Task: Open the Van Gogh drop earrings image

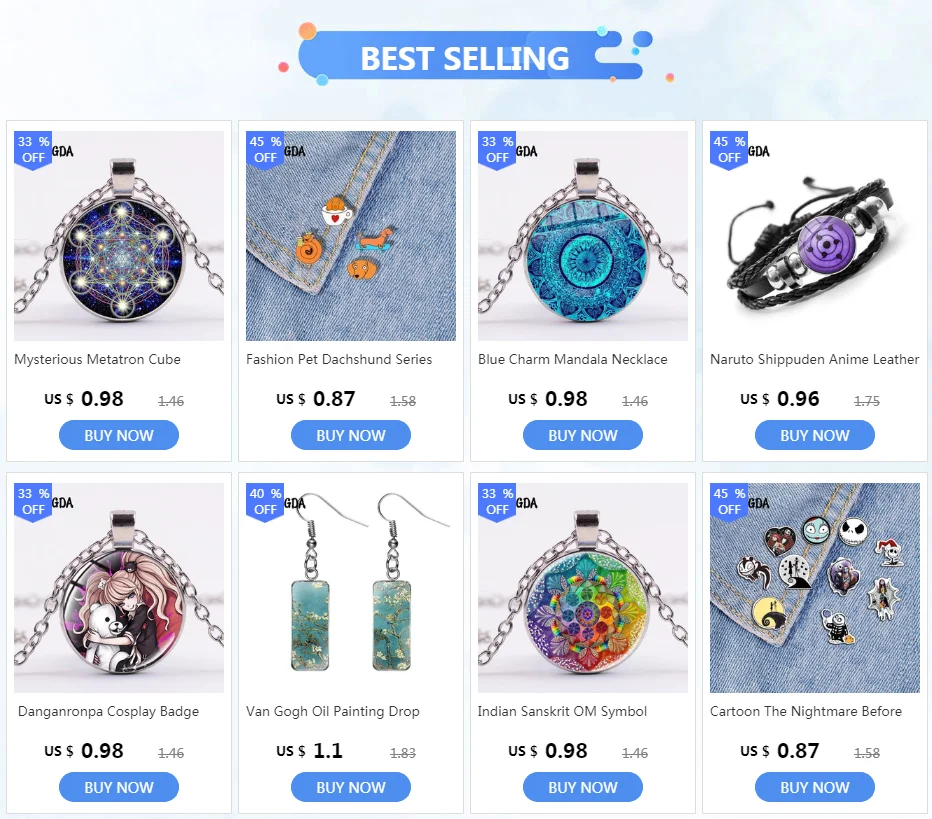Action: coord(351,588)
